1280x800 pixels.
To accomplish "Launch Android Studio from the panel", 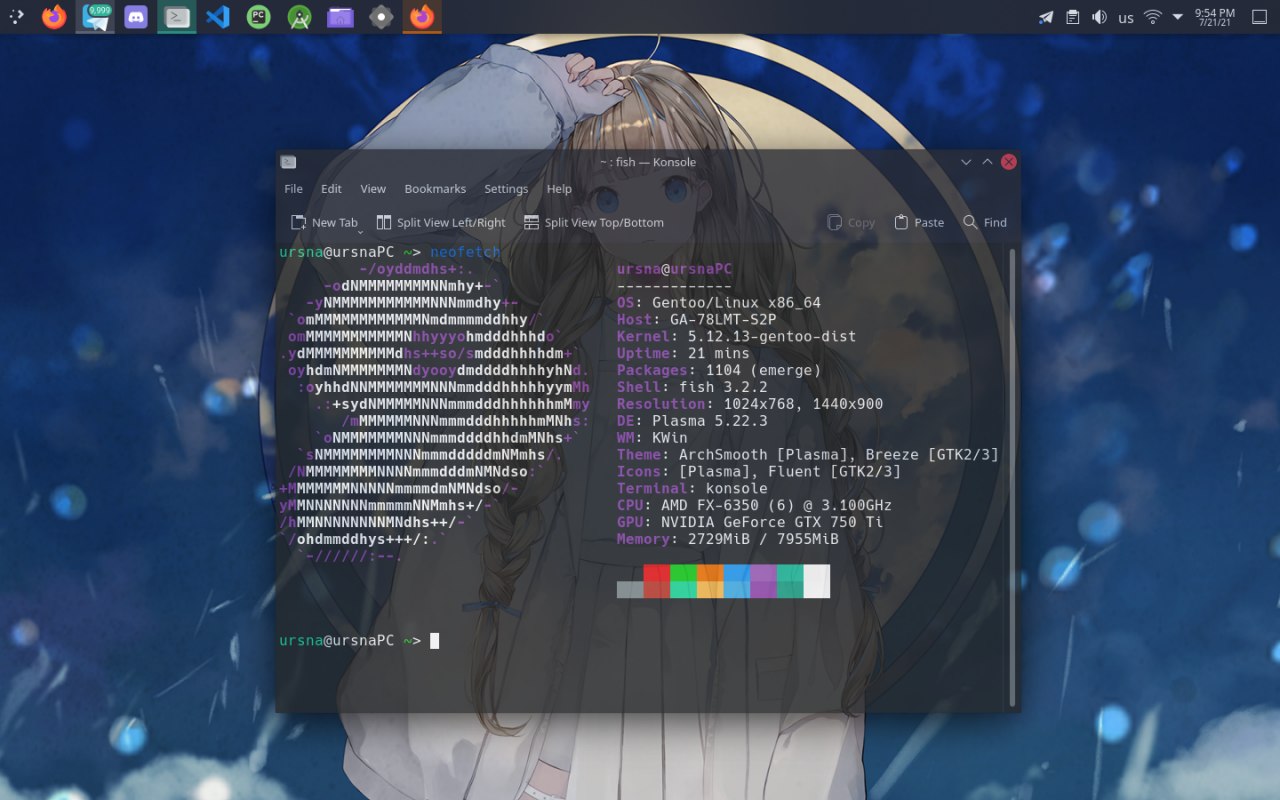I will (299, 17).
